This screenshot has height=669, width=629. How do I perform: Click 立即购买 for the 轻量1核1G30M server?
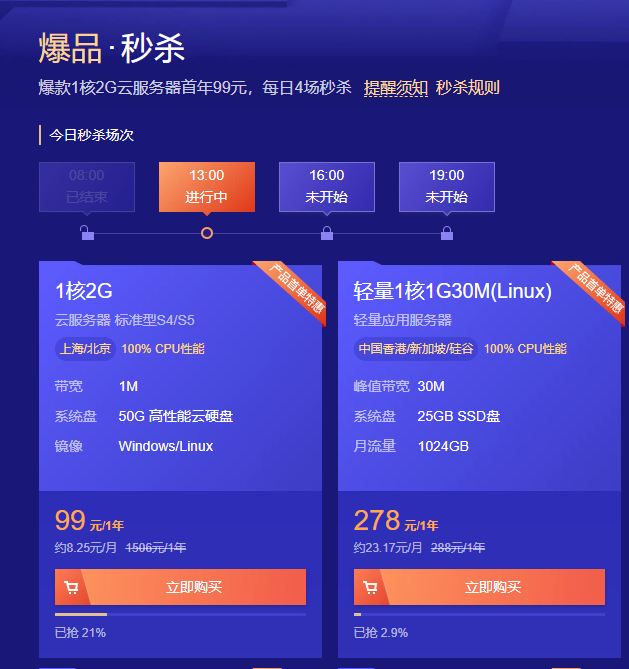(x=479, y=587)
